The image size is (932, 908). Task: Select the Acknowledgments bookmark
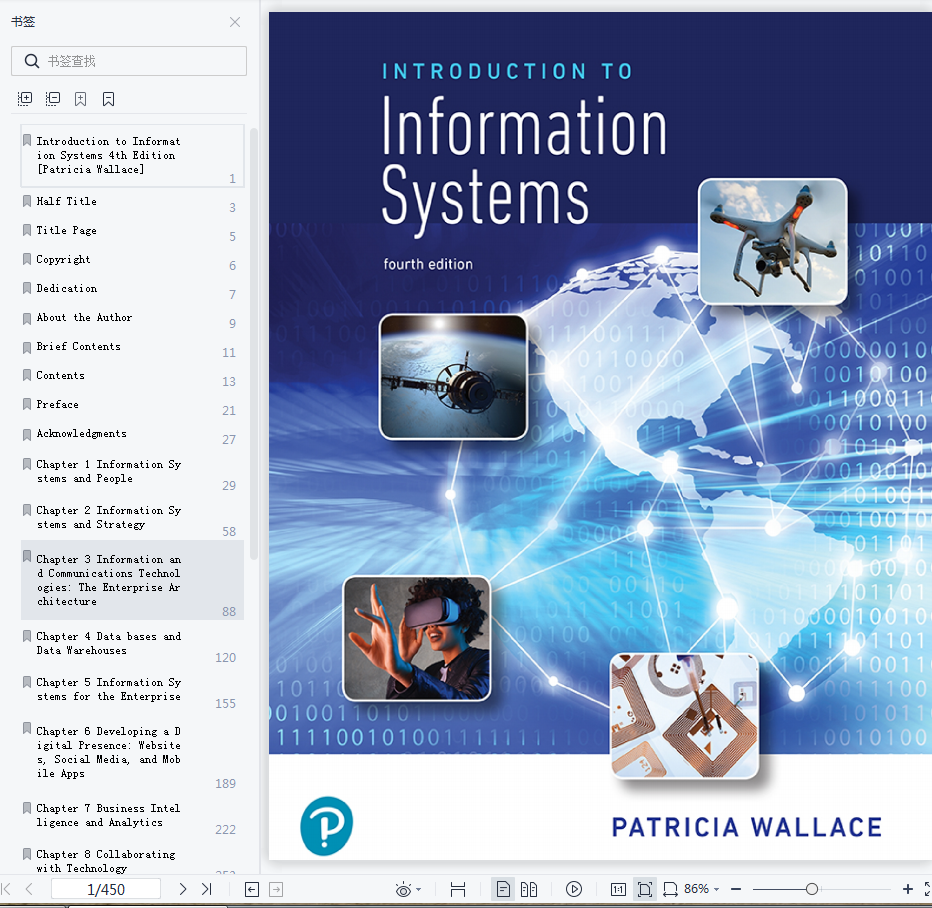tap(133, 435)
